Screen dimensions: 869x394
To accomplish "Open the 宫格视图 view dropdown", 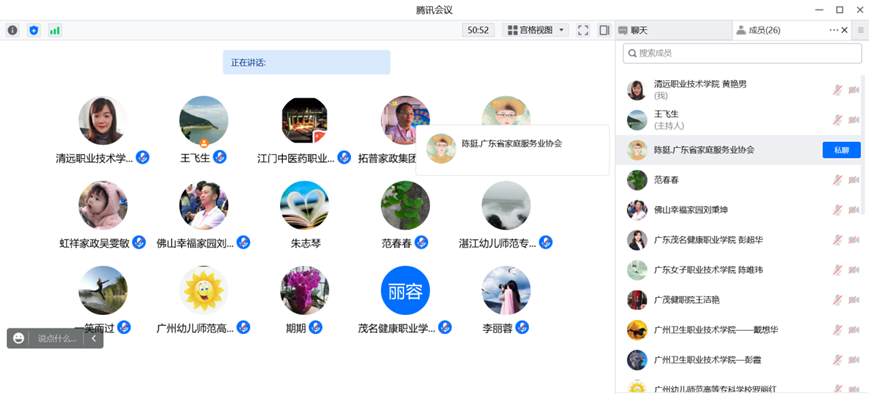I will click(535, 30).
